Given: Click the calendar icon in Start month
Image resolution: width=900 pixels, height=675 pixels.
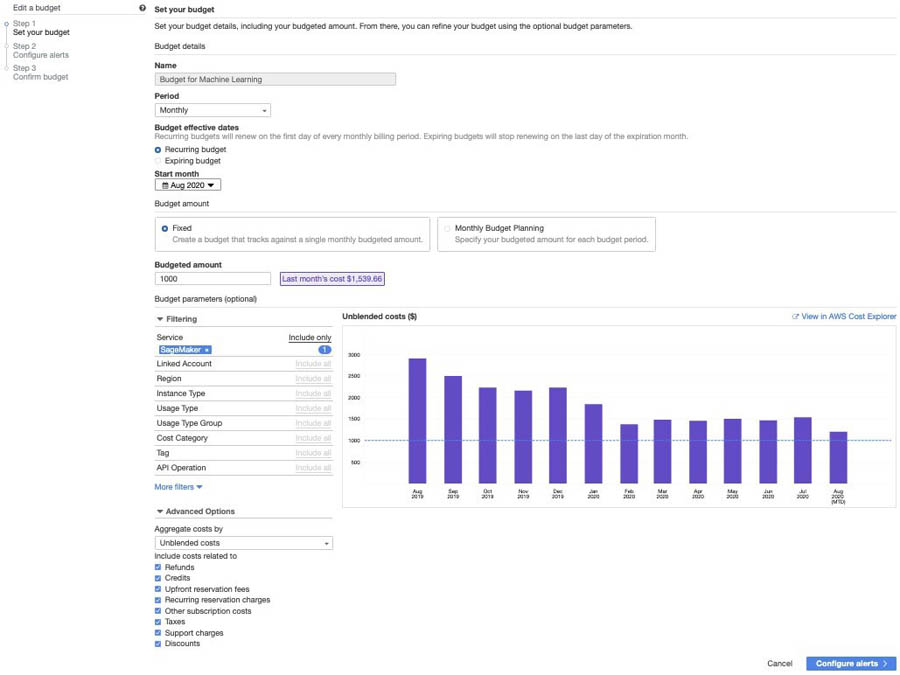Looking at the screenshot, I should click(165, 185).
